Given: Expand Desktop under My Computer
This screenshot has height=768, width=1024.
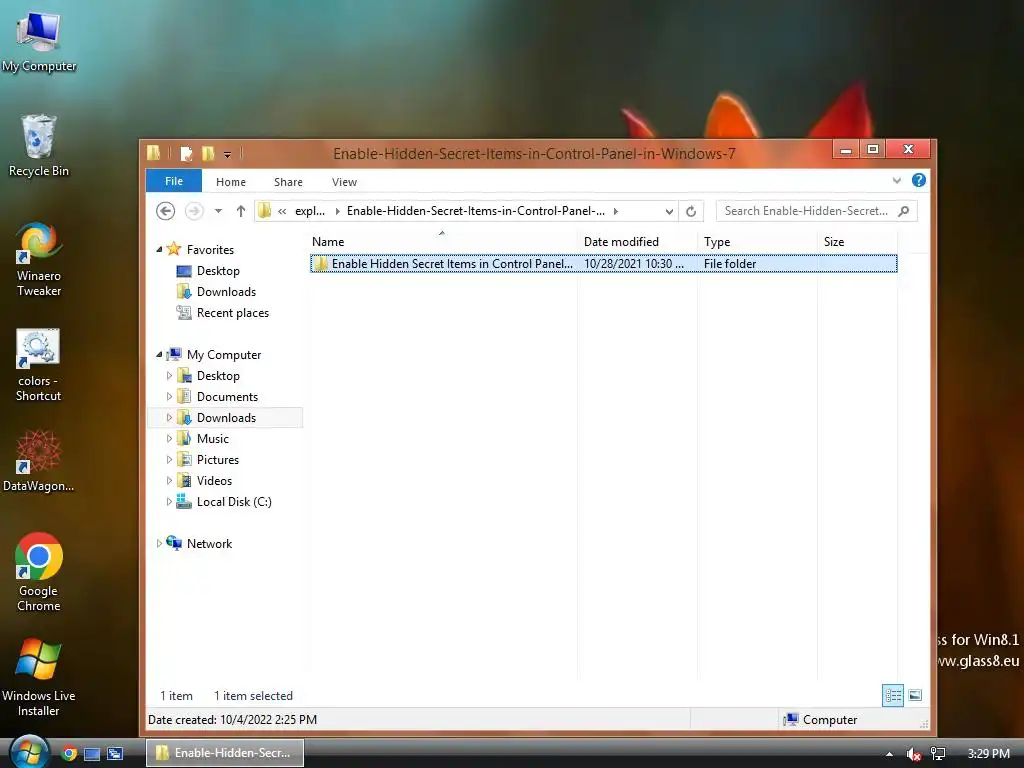Looking at the screenshot, I should 169,376.
